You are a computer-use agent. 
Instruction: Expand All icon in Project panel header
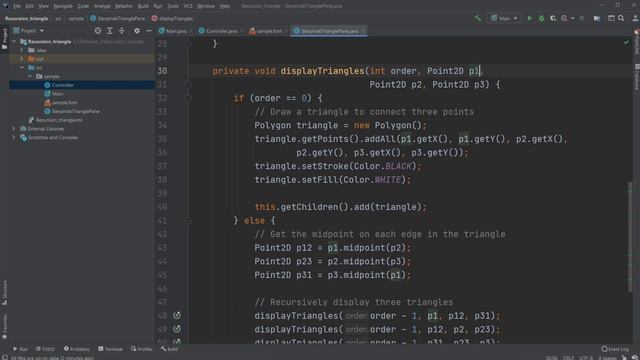coord(109,31)
